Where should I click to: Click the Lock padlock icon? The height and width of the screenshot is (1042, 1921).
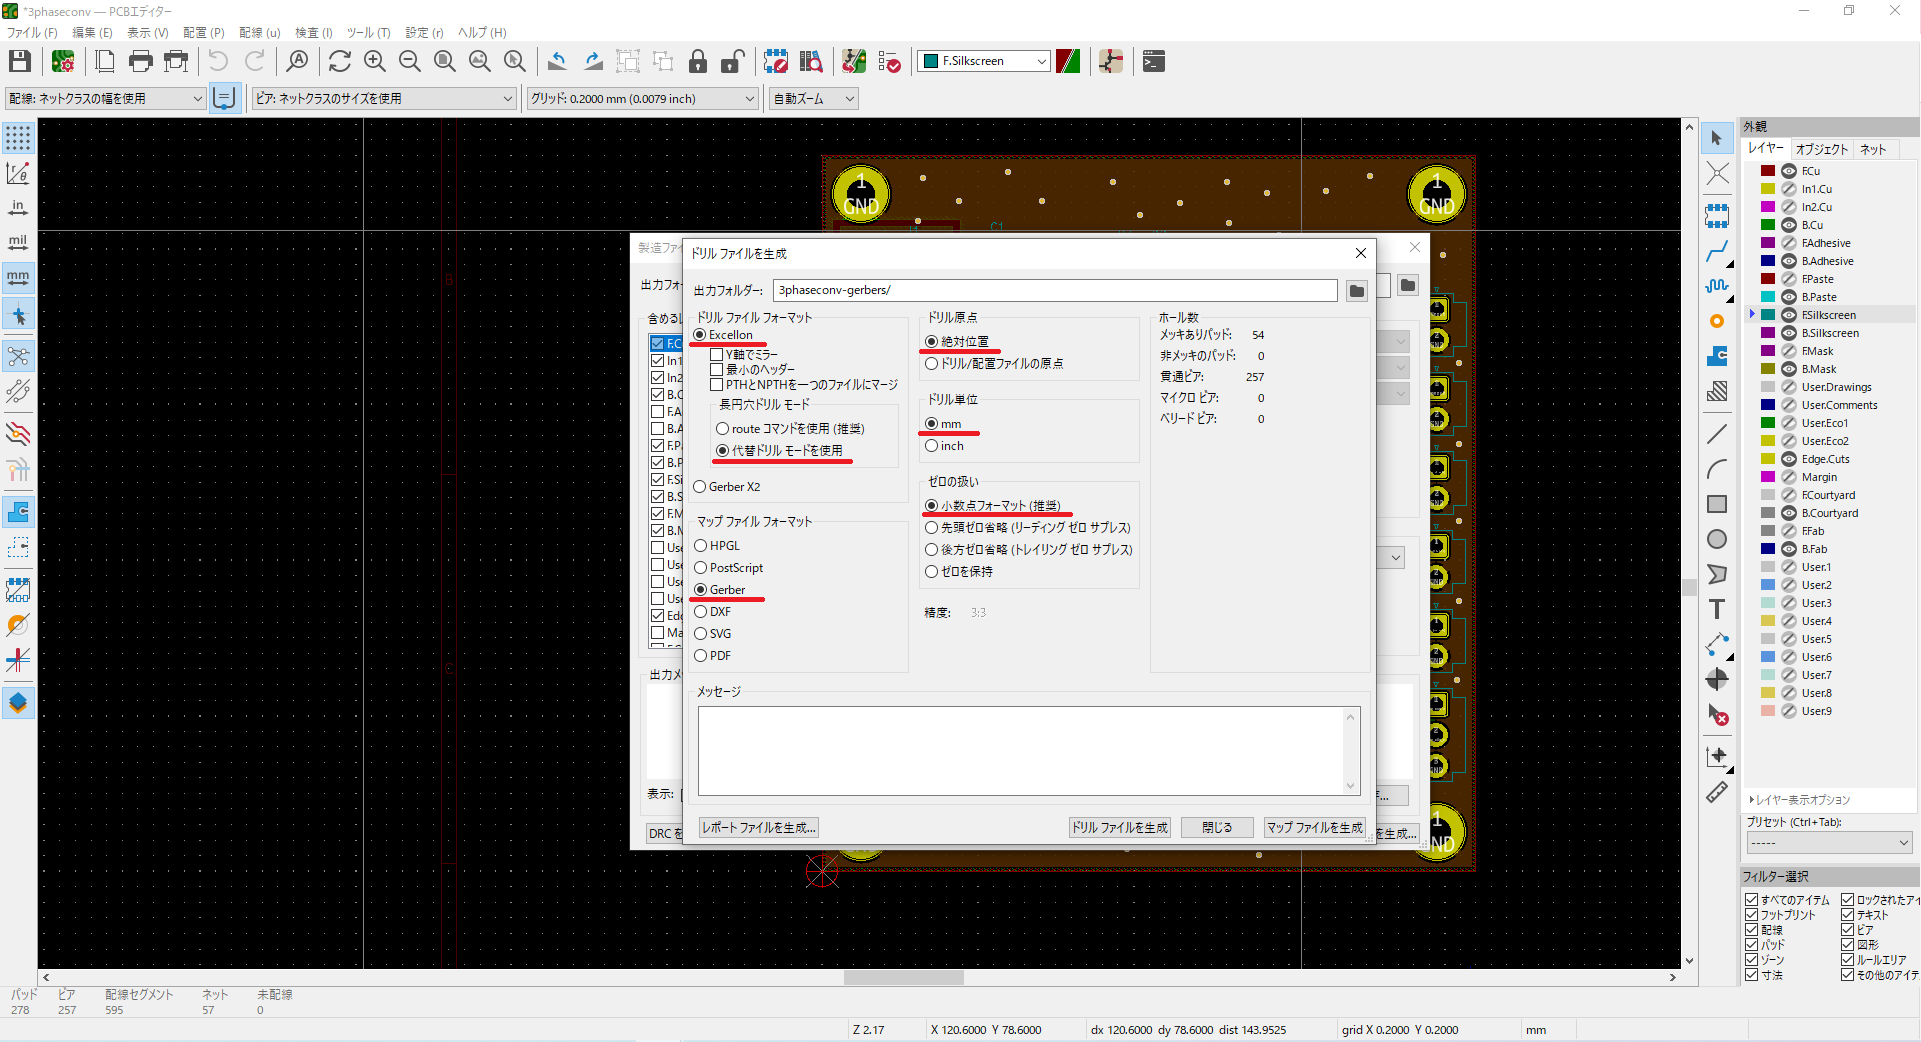(x=698, y=62)
